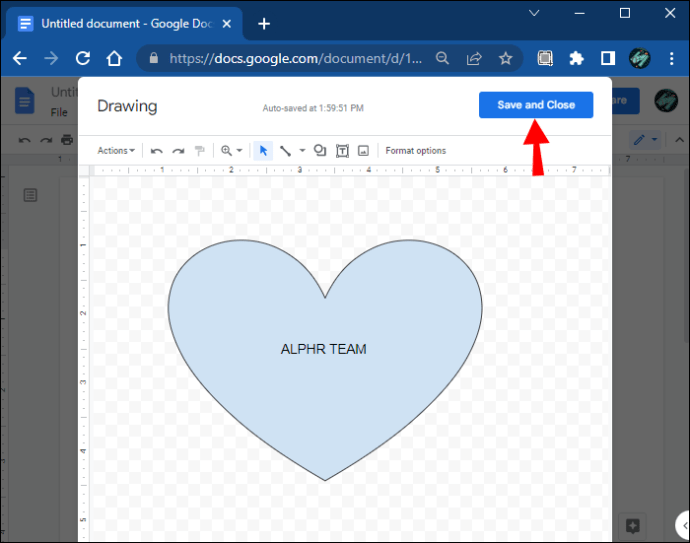Viewport: 690px width, 543px height.
Task: Show document outline icon in Docs
Action: click(x=30, y=195)
